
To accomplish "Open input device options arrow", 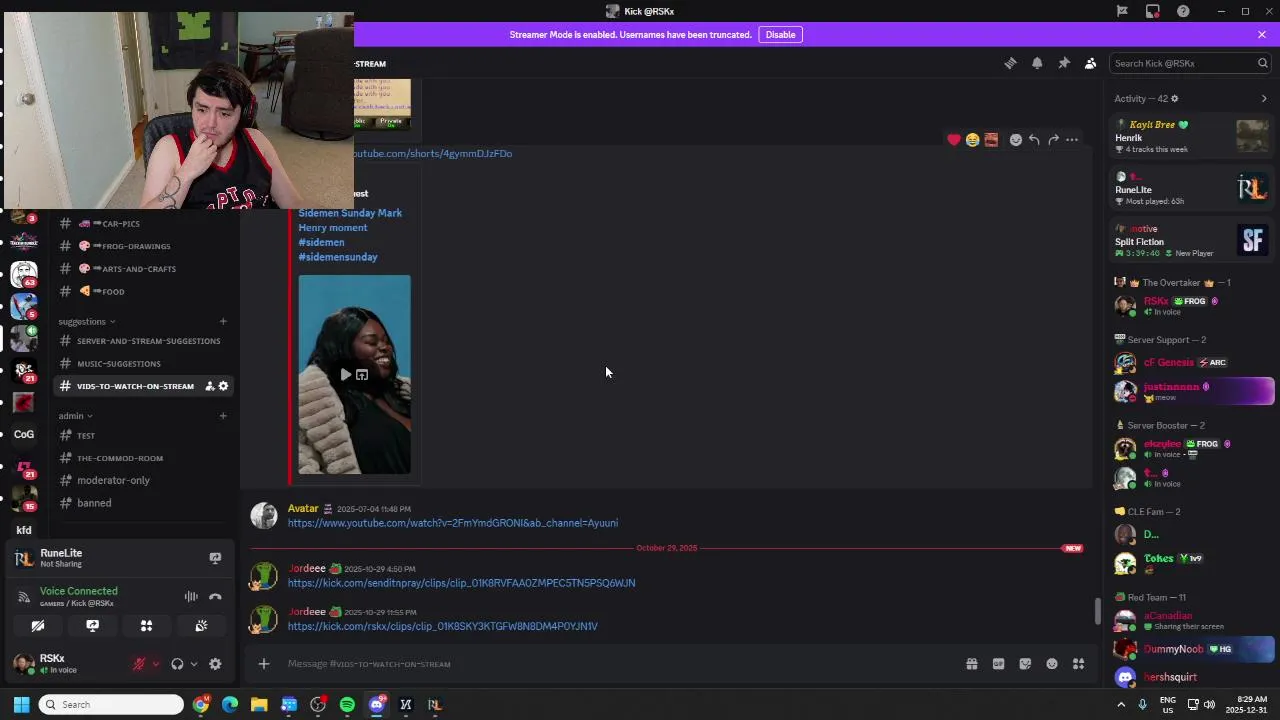I will [156, 664].
